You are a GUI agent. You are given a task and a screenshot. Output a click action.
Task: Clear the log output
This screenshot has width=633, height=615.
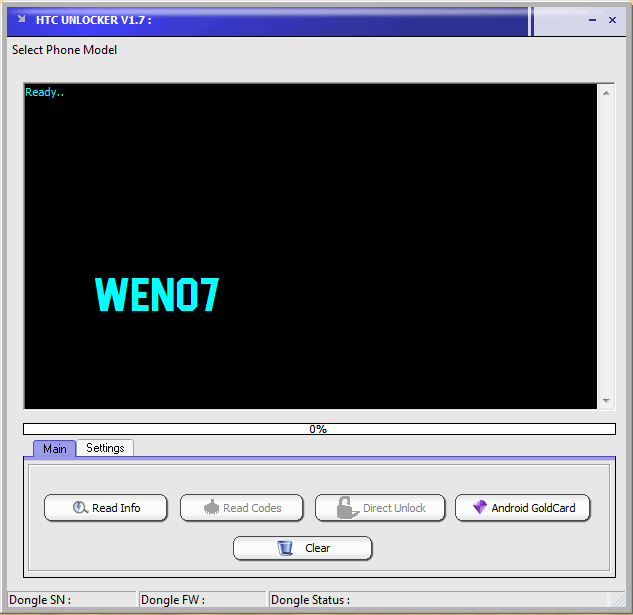pos(302,548)
